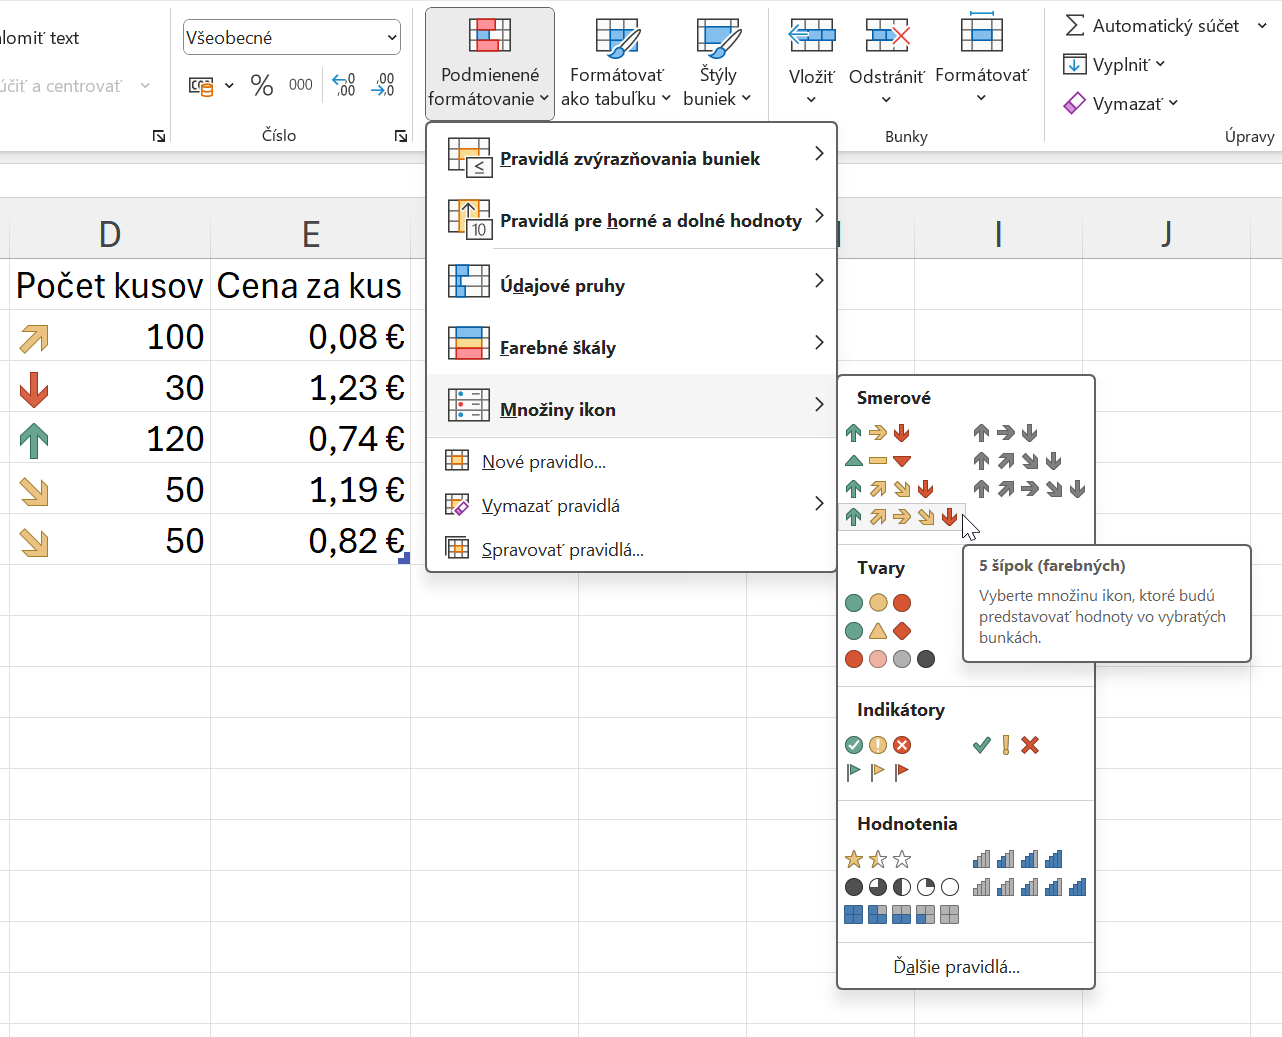The height and width of the screenshot is (1037, 1282).
Task: Select 3 signs circle triangle diamond set
Action: [x=877, y=631]
